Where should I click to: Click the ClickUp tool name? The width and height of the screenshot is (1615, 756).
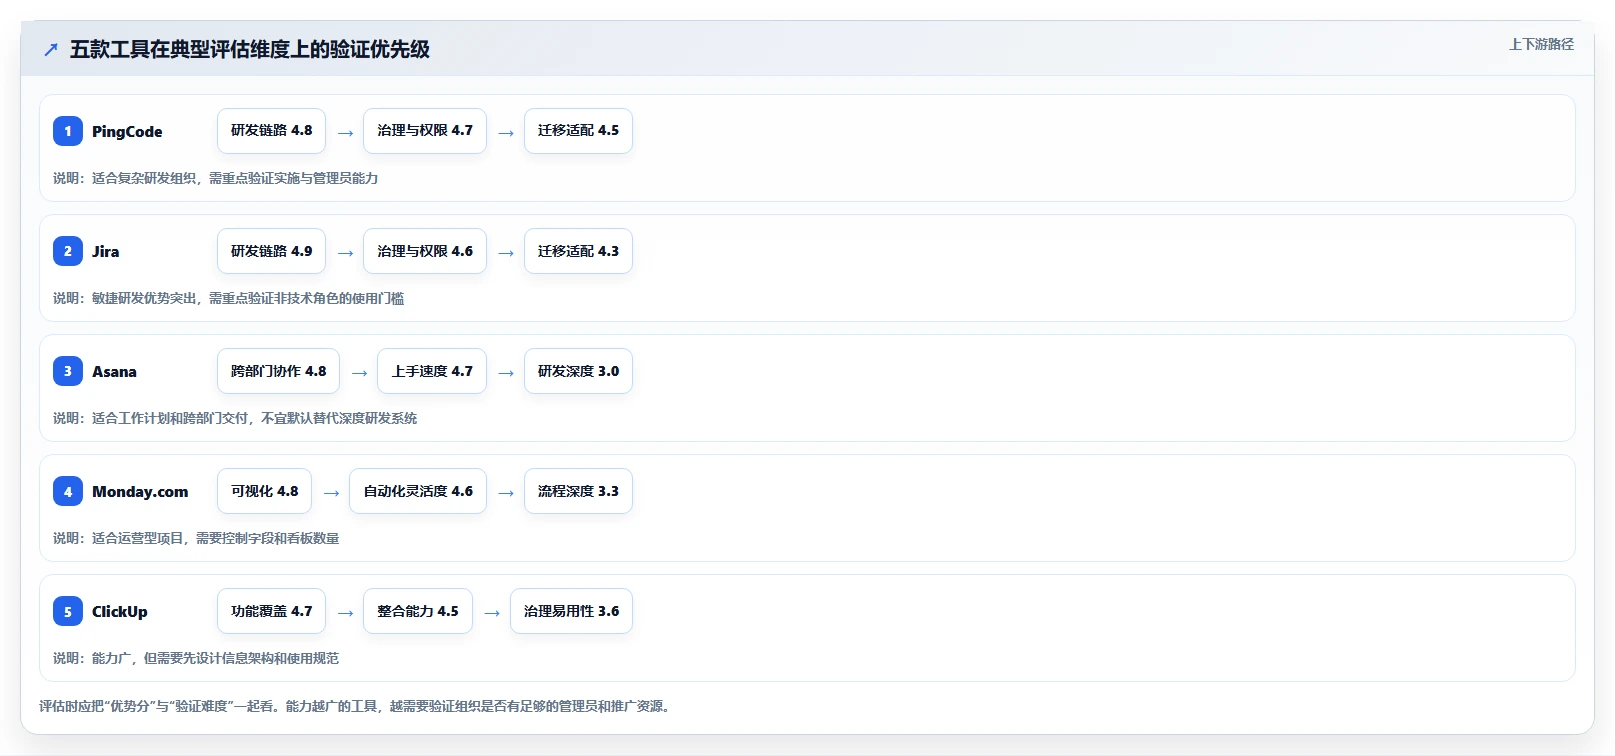pos(119,611)
